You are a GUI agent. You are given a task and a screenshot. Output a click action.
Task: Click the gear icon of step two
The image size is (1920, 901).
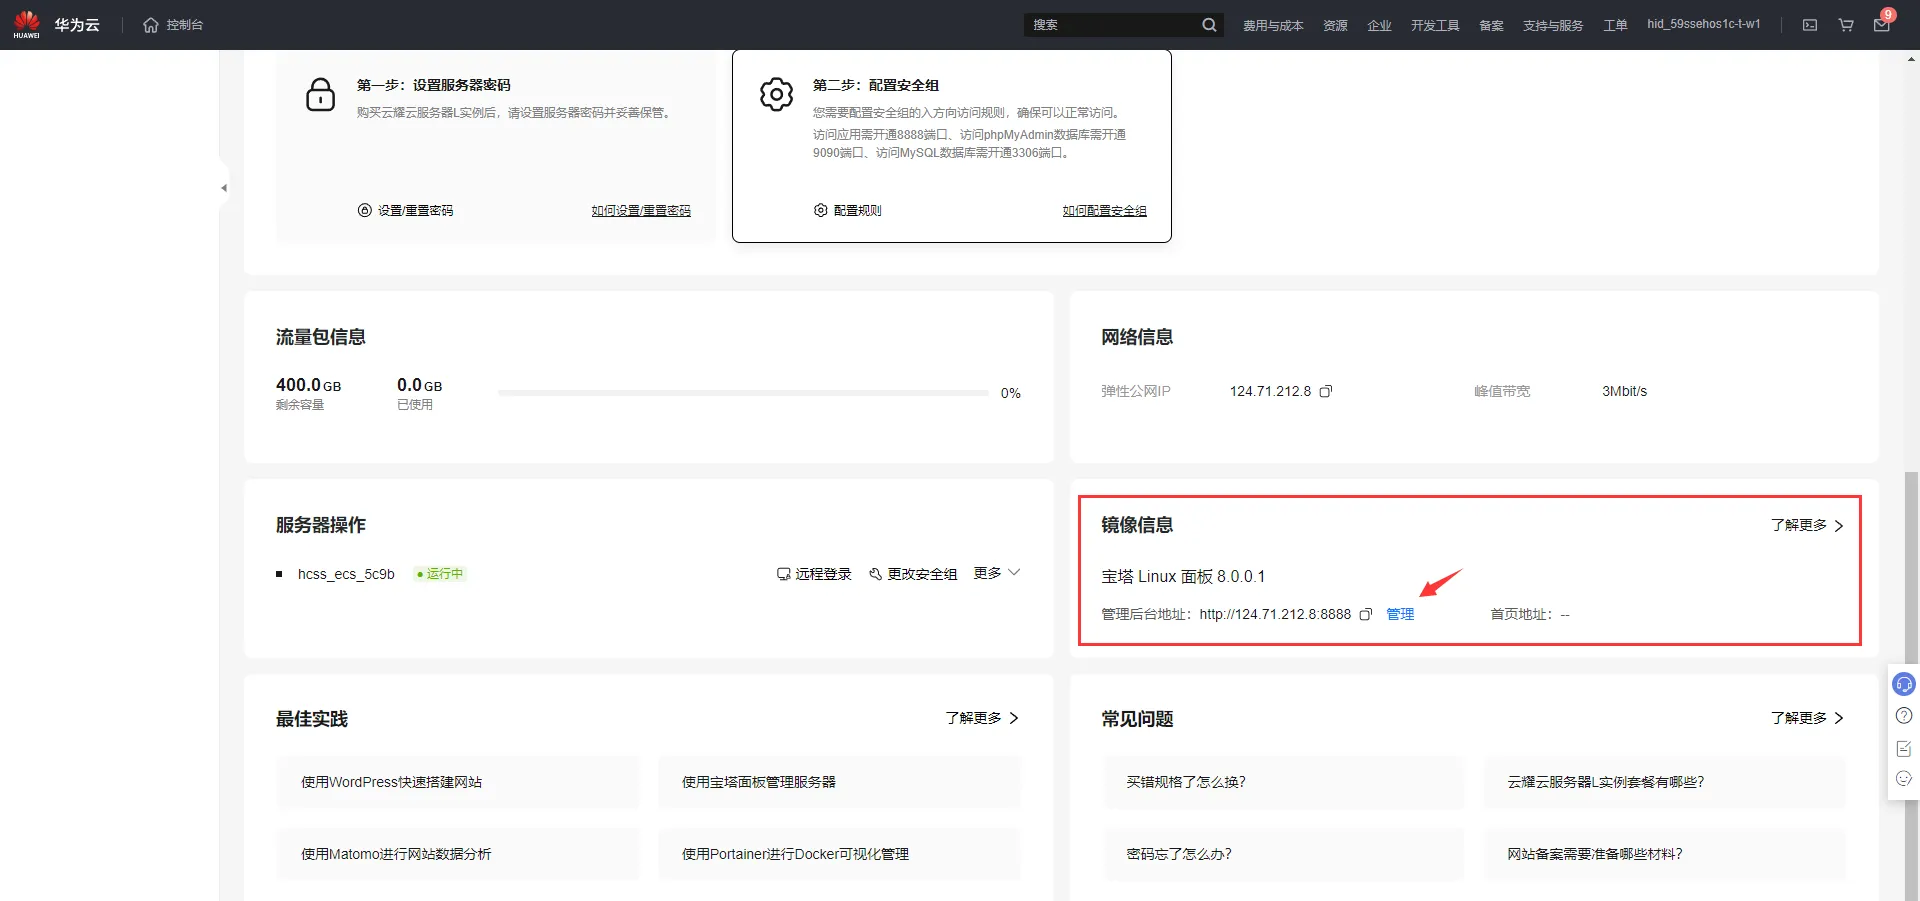pyautogui.click(x=776, y=95)
